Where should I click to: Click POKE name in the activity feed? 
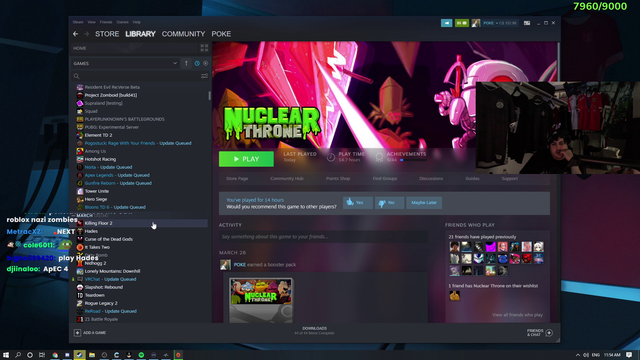coord(240,265)
